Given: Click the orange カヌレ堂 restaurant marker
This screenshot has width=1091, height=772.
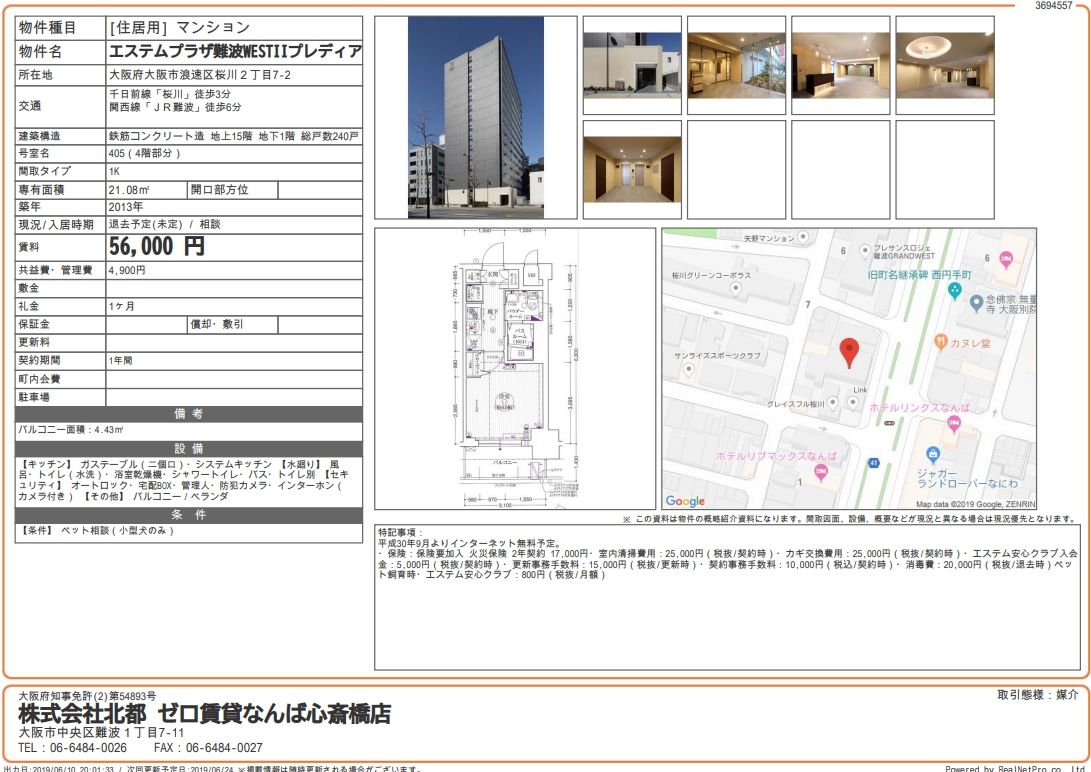Looking at the screenshot, I should 941,341.
